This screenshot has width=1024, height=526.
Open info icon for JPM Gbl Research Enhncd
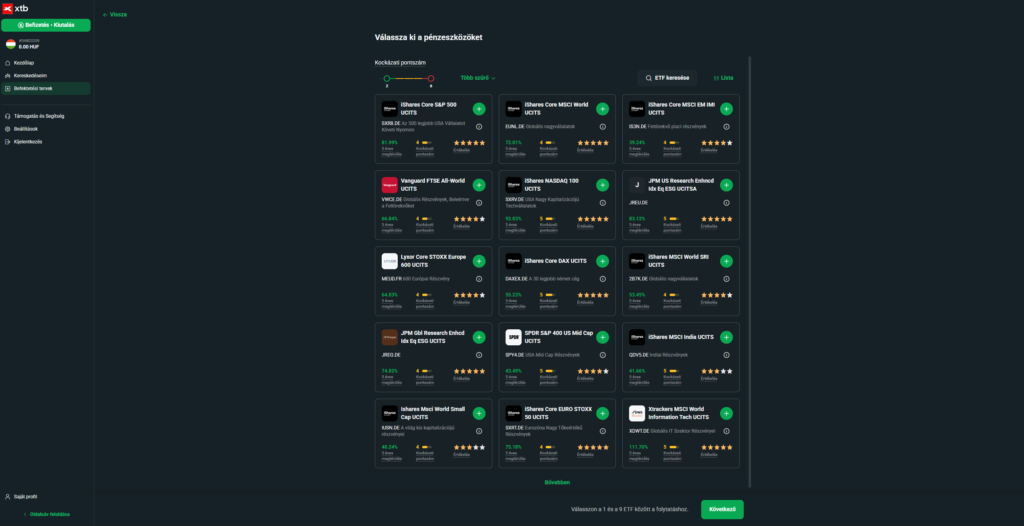(479, 355)
